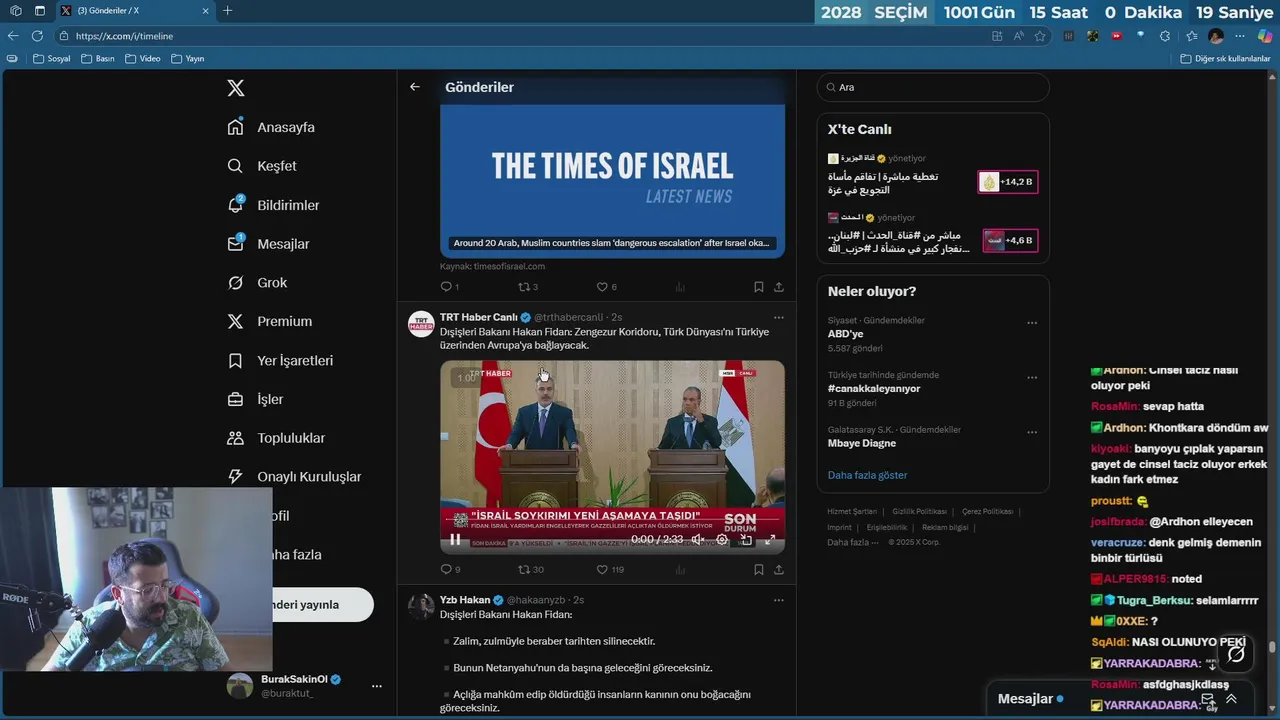Open Yzb Hakan profile name
Screen dimensions: 1280x720
[465, 600]
